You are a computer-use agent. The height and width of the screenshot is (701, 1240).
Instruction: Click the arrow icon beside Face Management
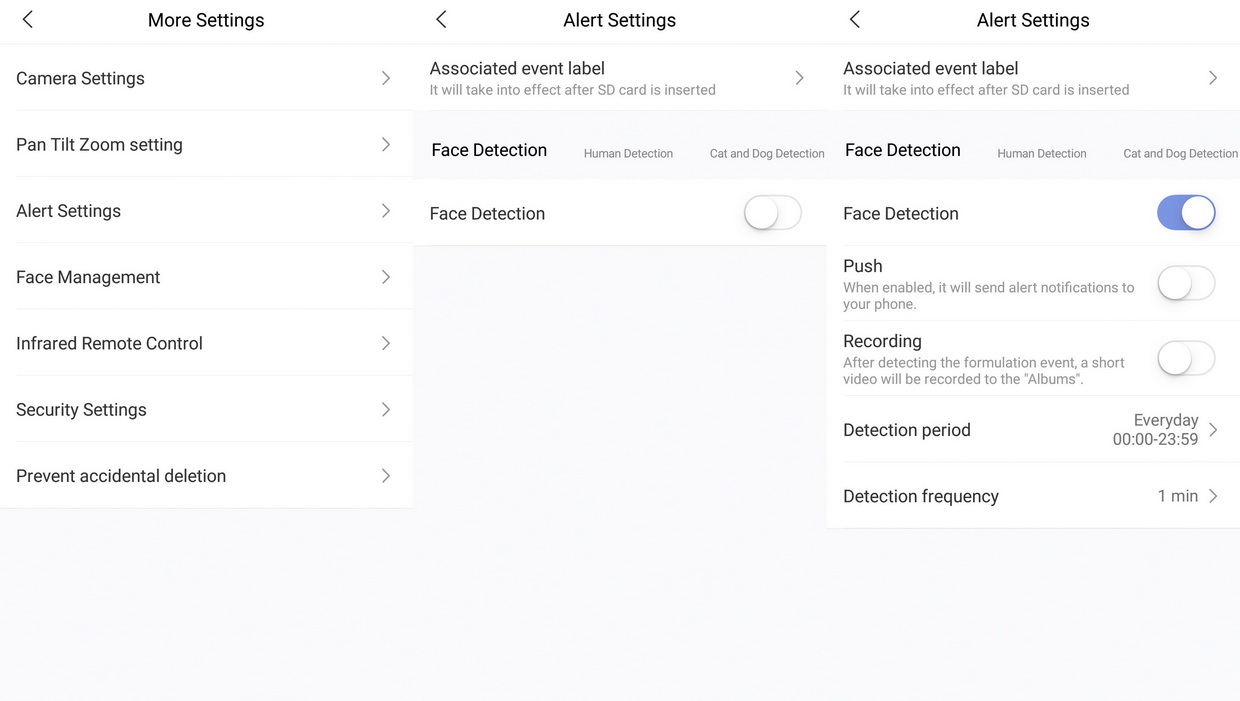(386, 277)
